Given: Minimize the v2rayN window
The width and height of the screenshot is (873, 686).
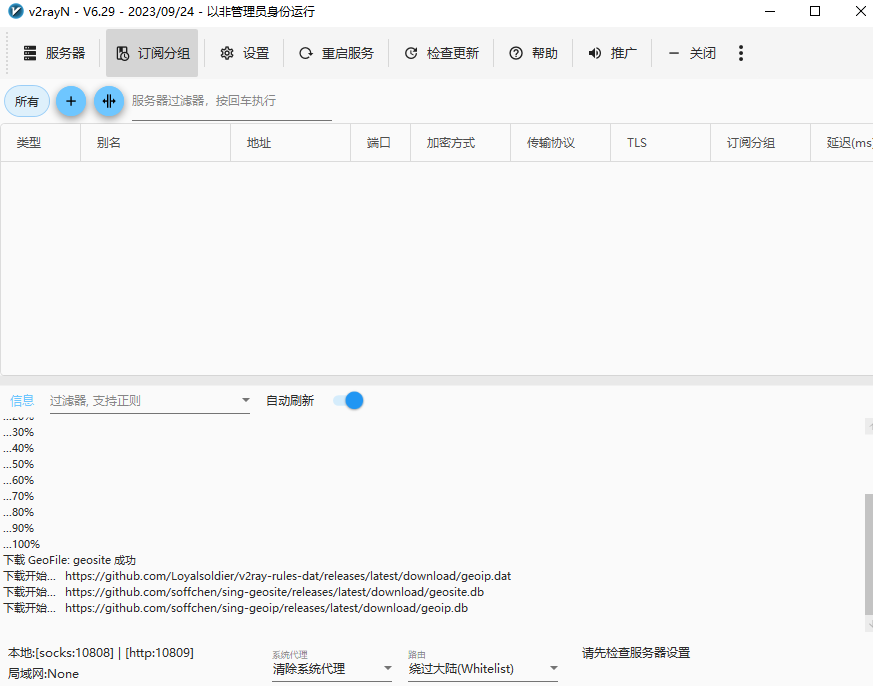Looking at the screenshot, I should [770, 11].
